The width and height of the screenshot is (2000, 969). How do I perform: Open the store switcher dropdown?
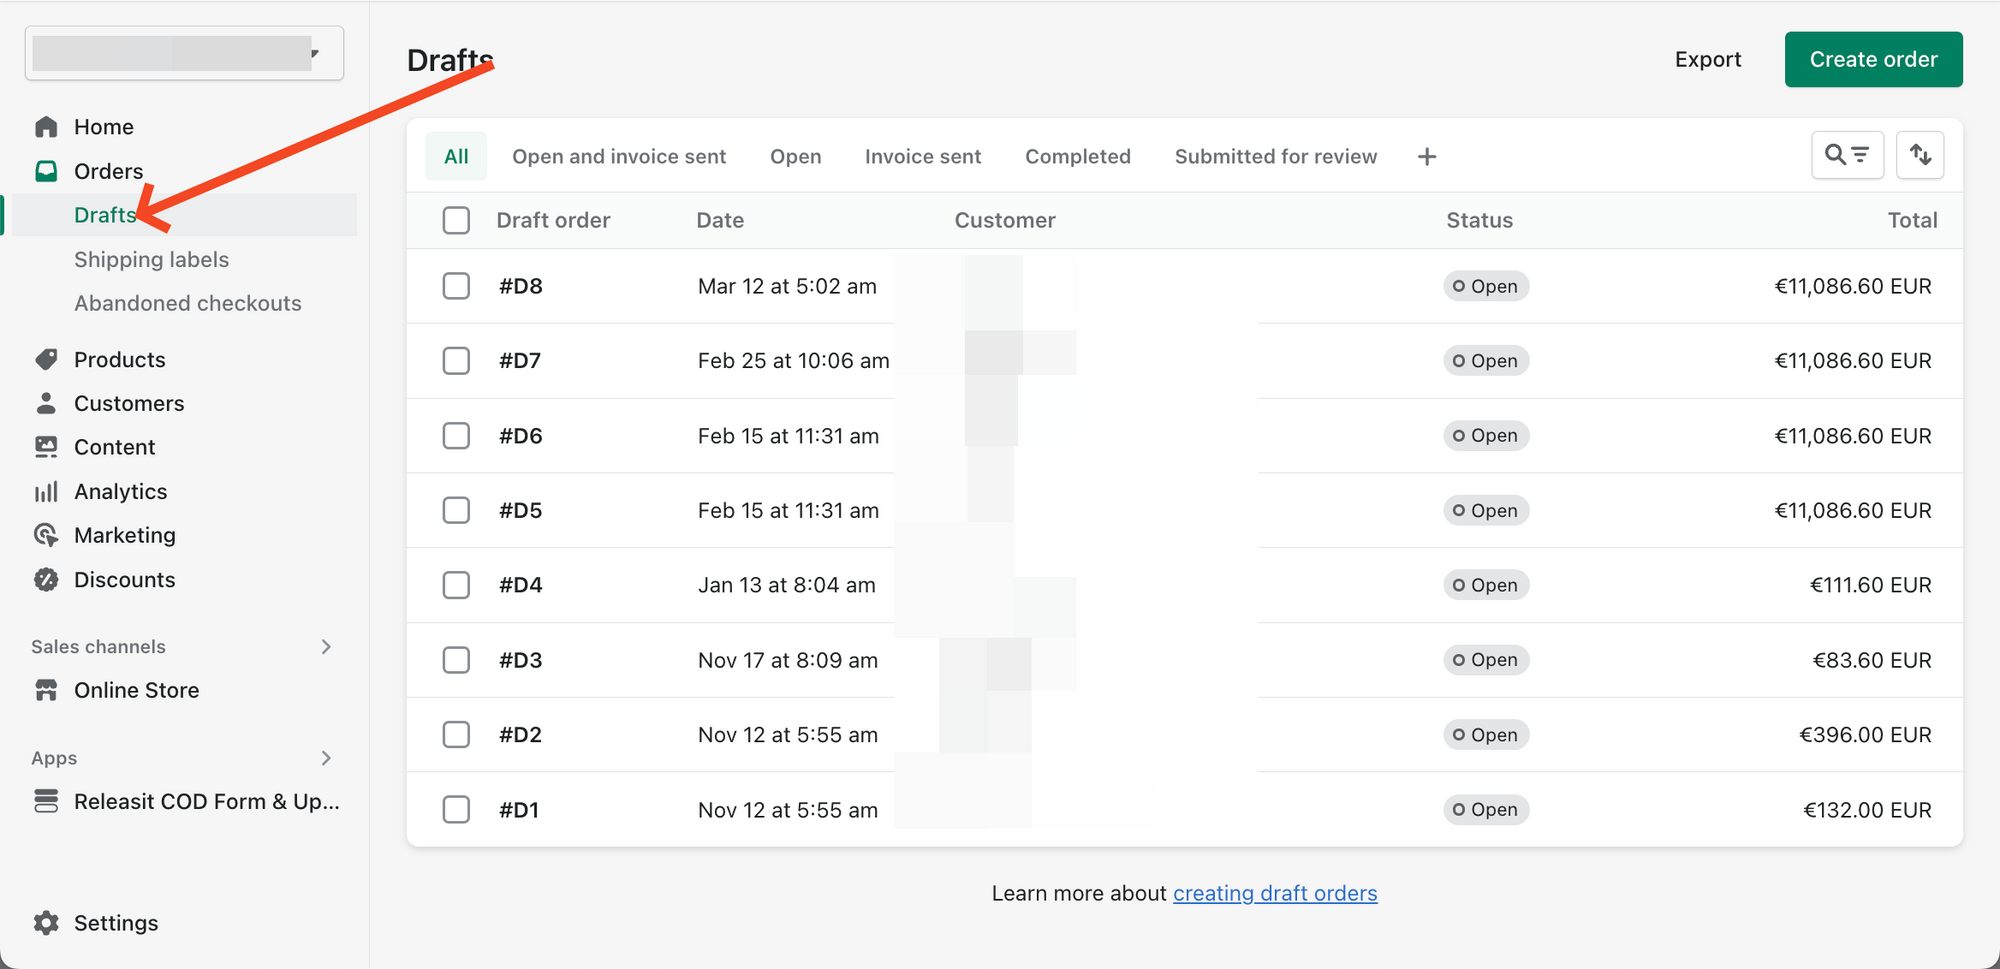184,53
